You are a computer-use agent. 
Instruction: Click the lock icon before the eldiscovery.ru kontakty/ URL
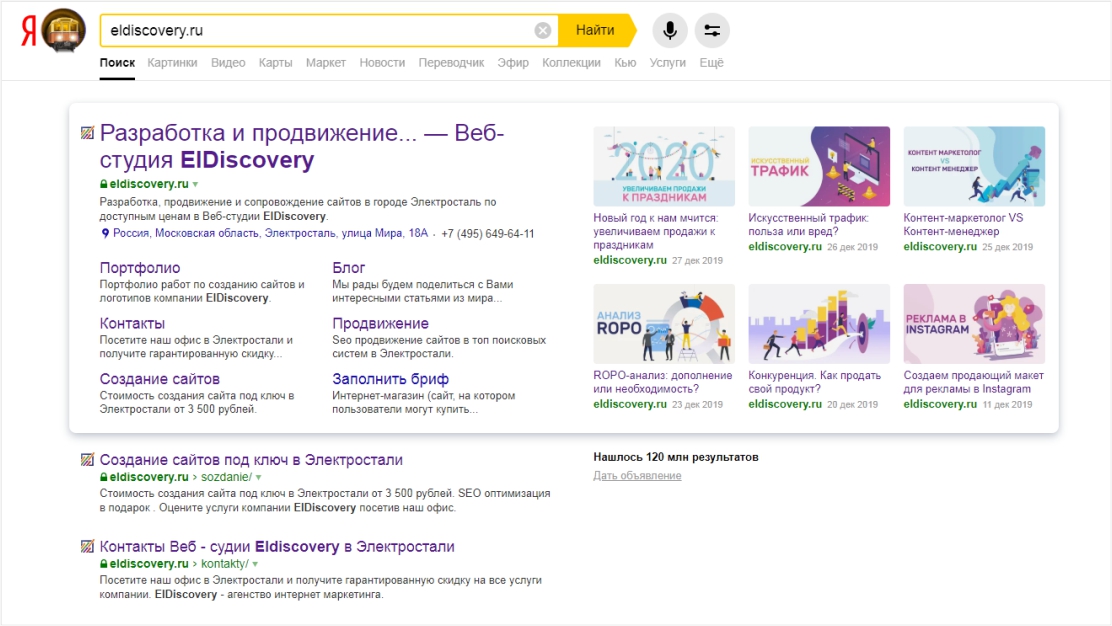click(x=104, y=564)
